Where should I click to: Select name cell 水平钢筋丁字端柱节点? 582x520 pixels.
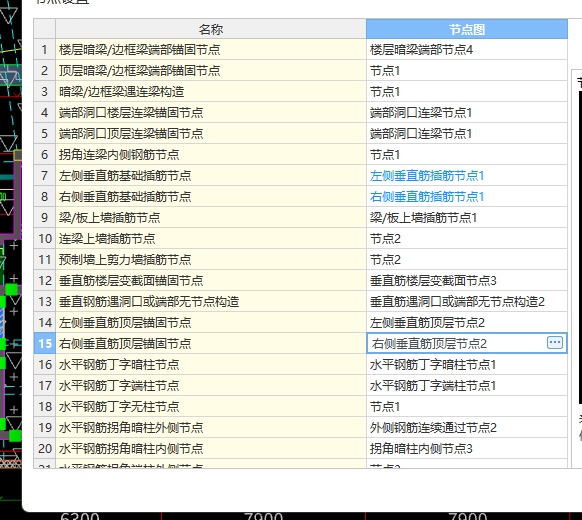coord(211,385)
